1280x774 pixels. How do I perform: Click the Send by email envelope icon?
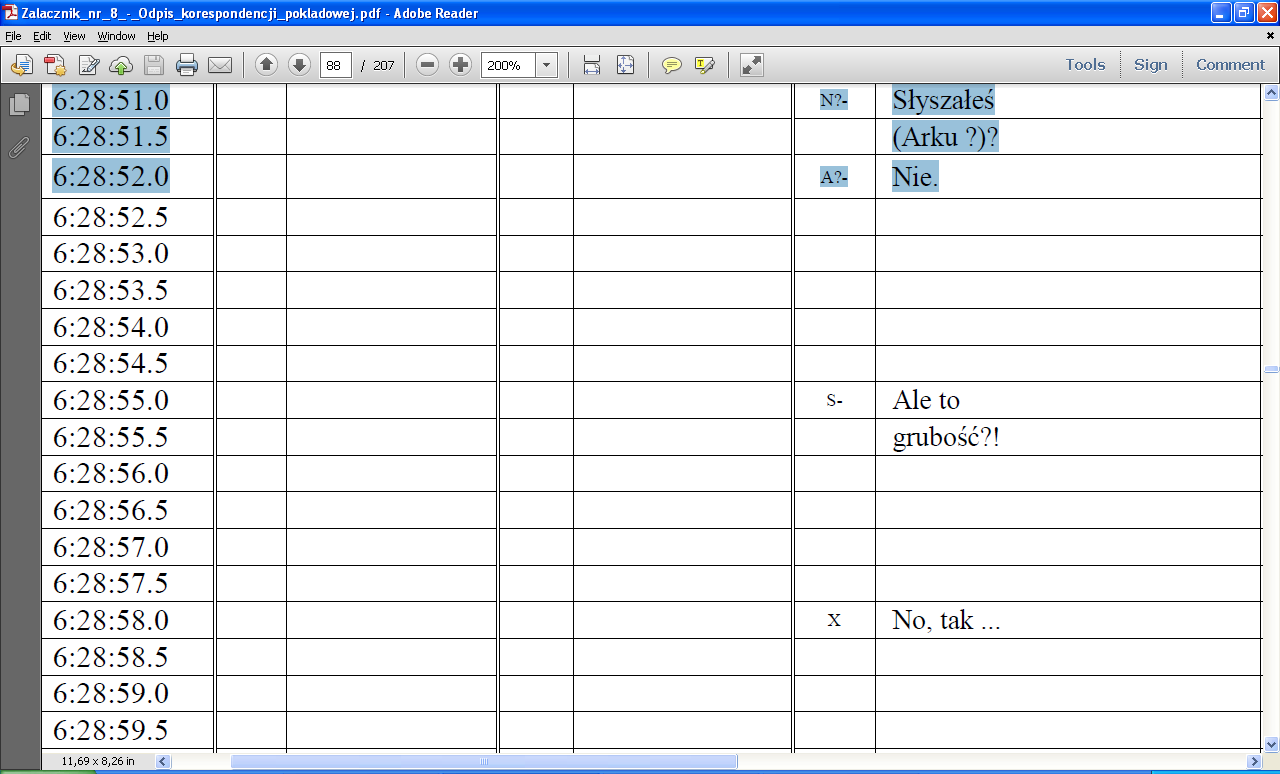(220, 65)
